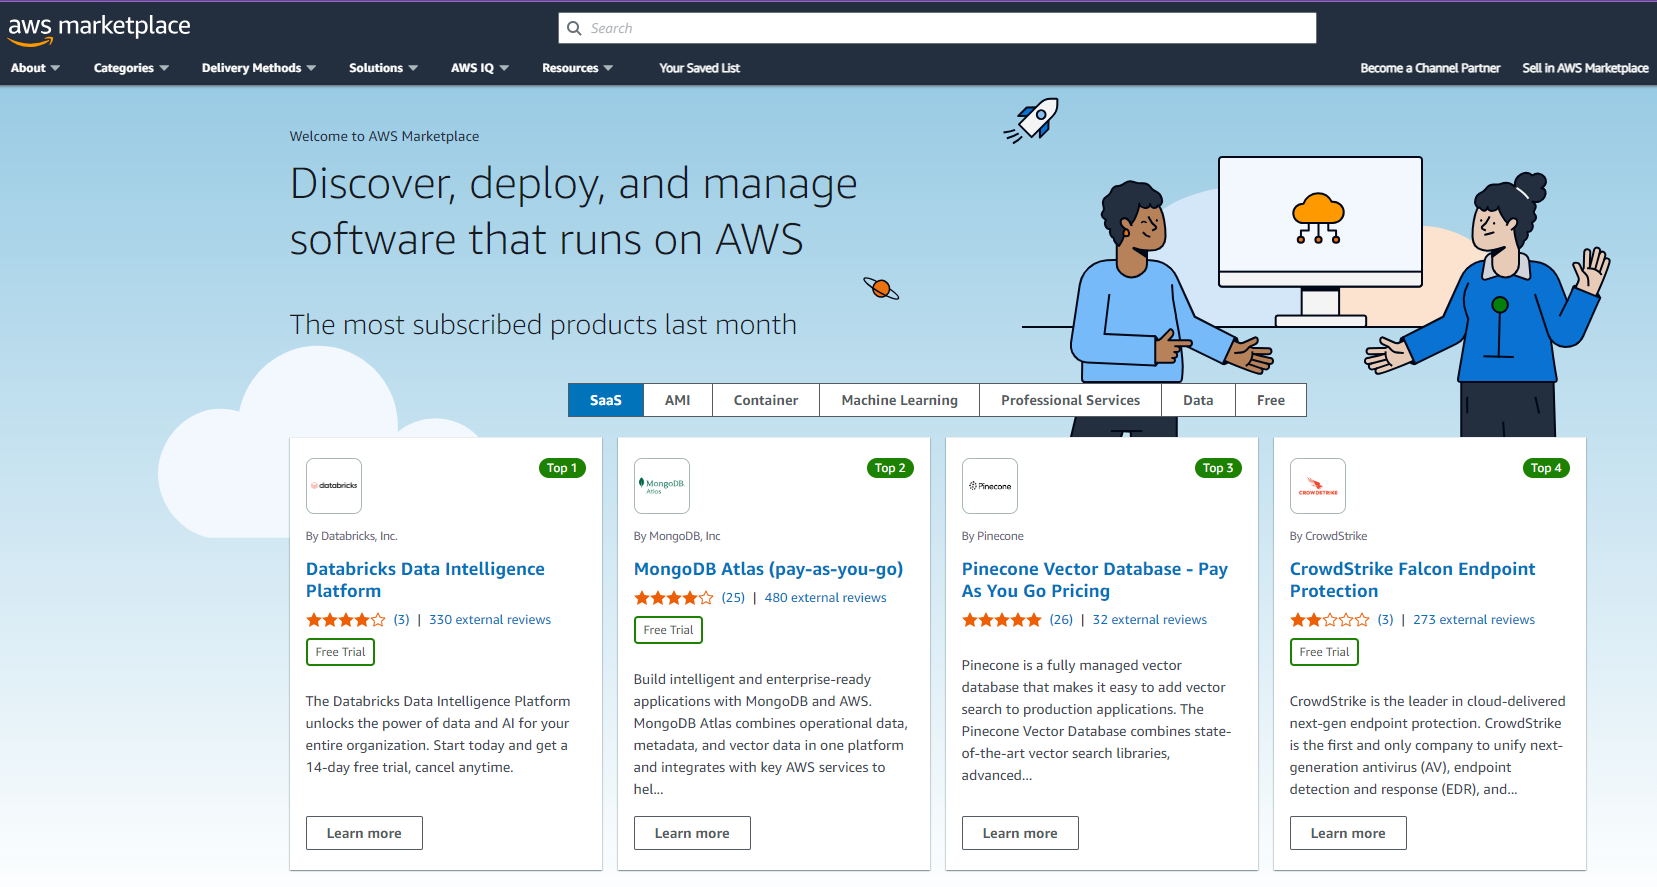This screenshot has width=1657, height=887.
Task: Select the Machine Learning tab
Action: pos(899,400)
